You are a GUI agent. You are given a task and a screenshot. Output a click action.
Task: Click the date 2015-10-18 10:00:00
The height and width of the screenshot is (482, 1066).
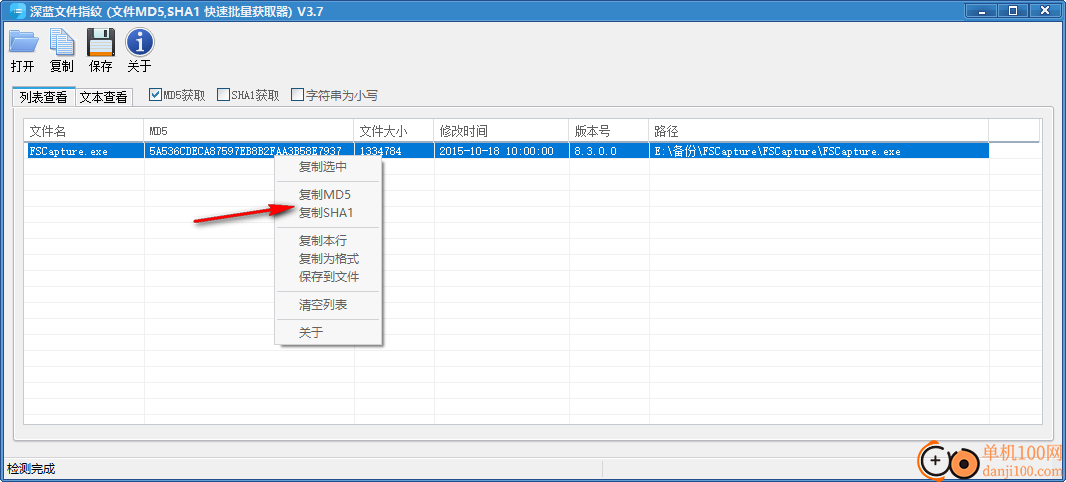click(x=496, y=152)
